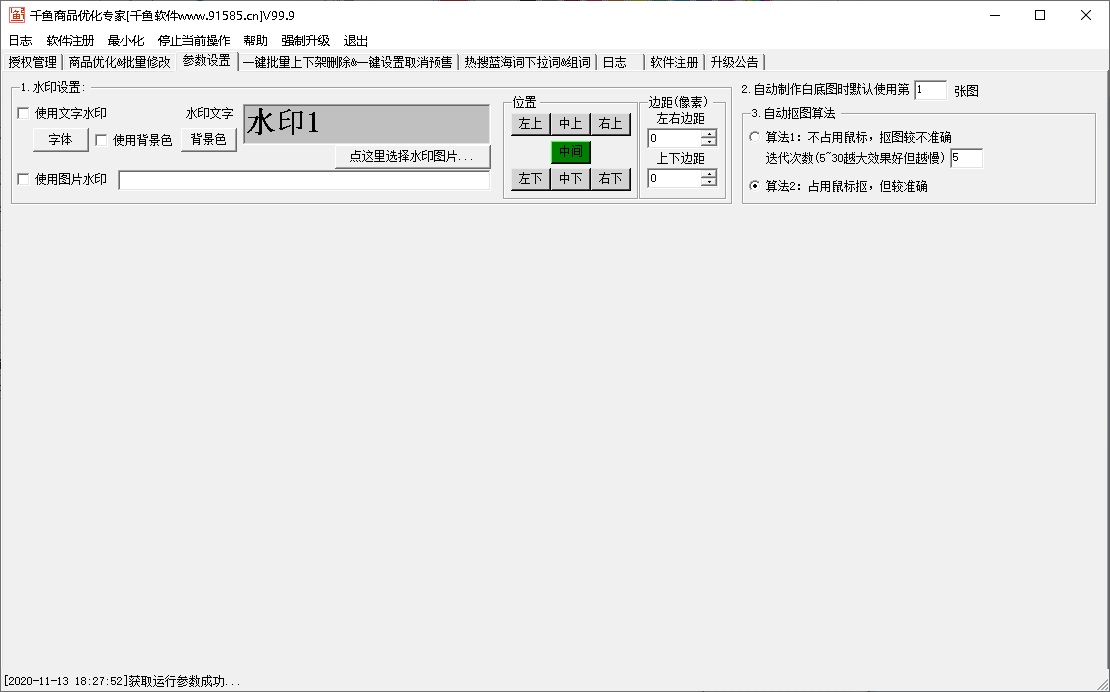Open 背景色 color picker button

point(208,140)
